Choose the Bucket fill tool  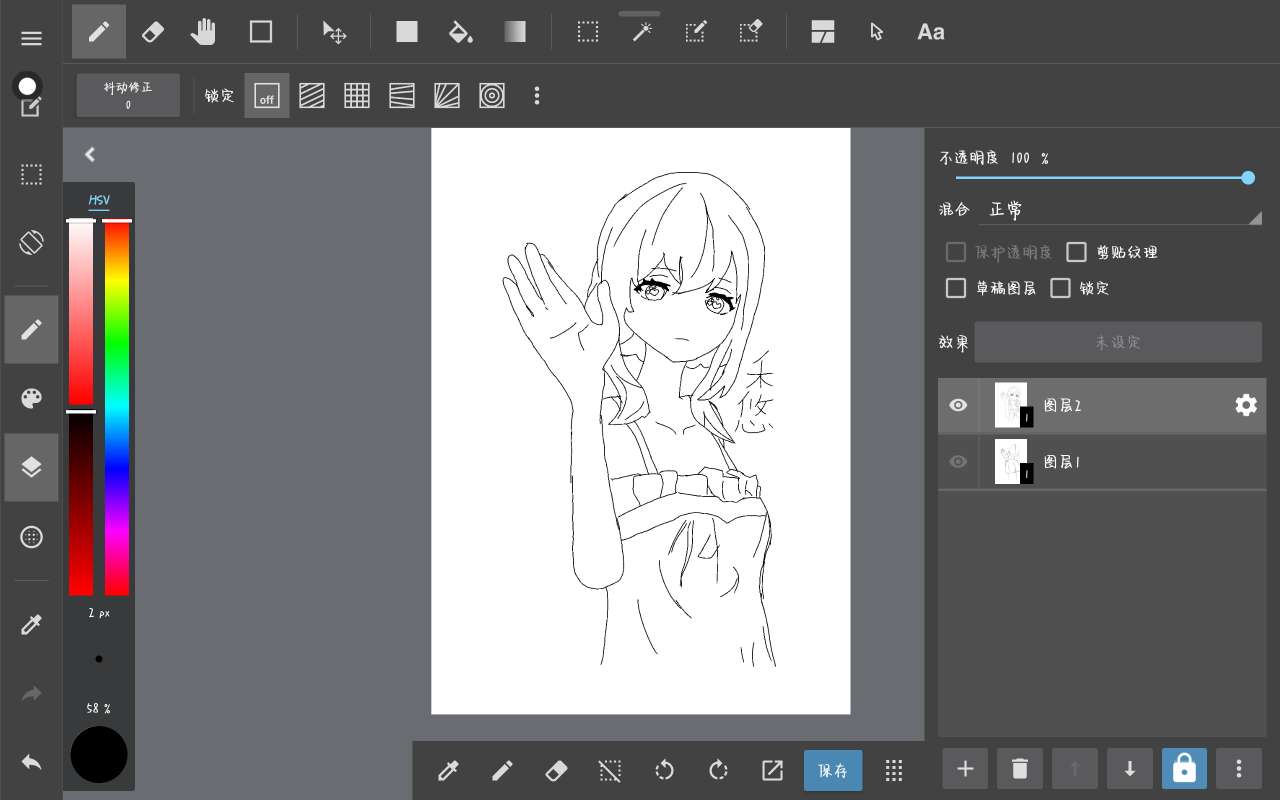pyautogui.click(x=460, y=32)
